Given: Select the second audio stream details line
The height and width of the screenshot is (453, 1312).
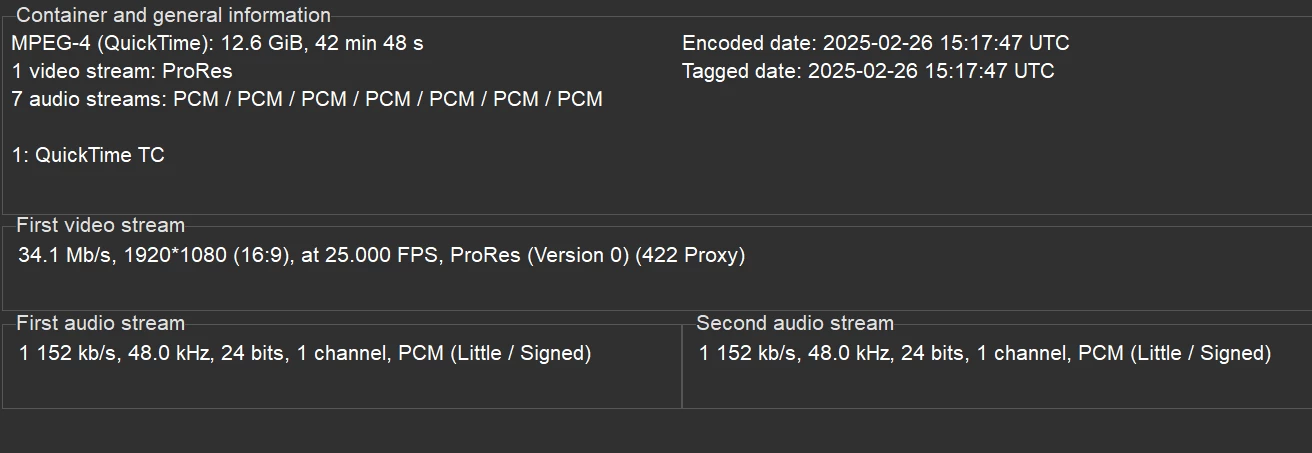Looking at the screenshot, I should pyautogui.click(x=984, y=353).
